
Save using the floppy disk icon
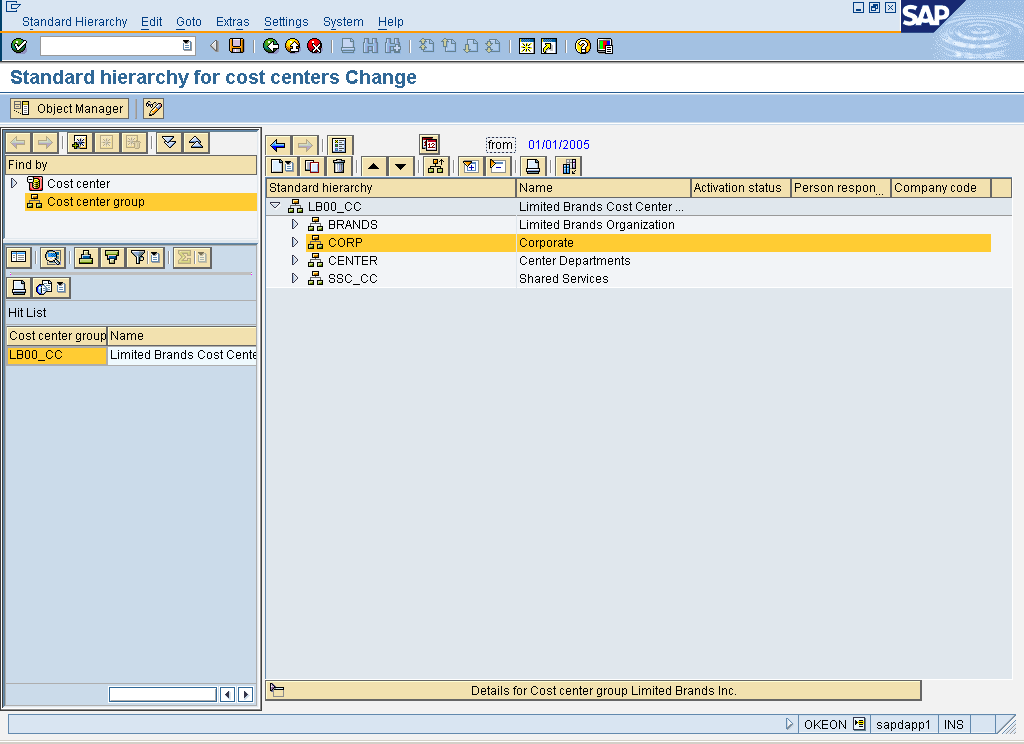pyautogui.click(x=236, y=46)
